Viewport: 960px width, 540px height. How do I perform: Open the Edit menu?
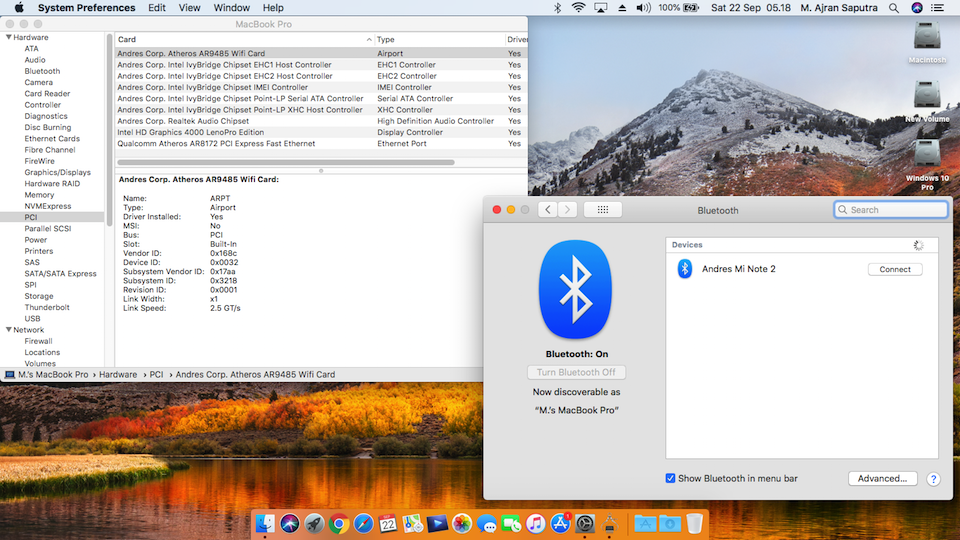(157, 8)
